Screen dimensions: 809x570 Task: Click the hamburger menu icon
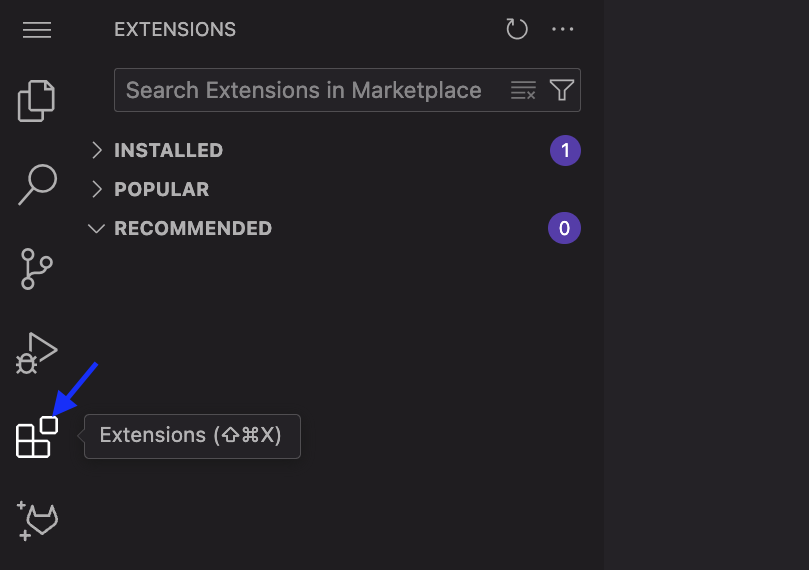pos(37,30)
